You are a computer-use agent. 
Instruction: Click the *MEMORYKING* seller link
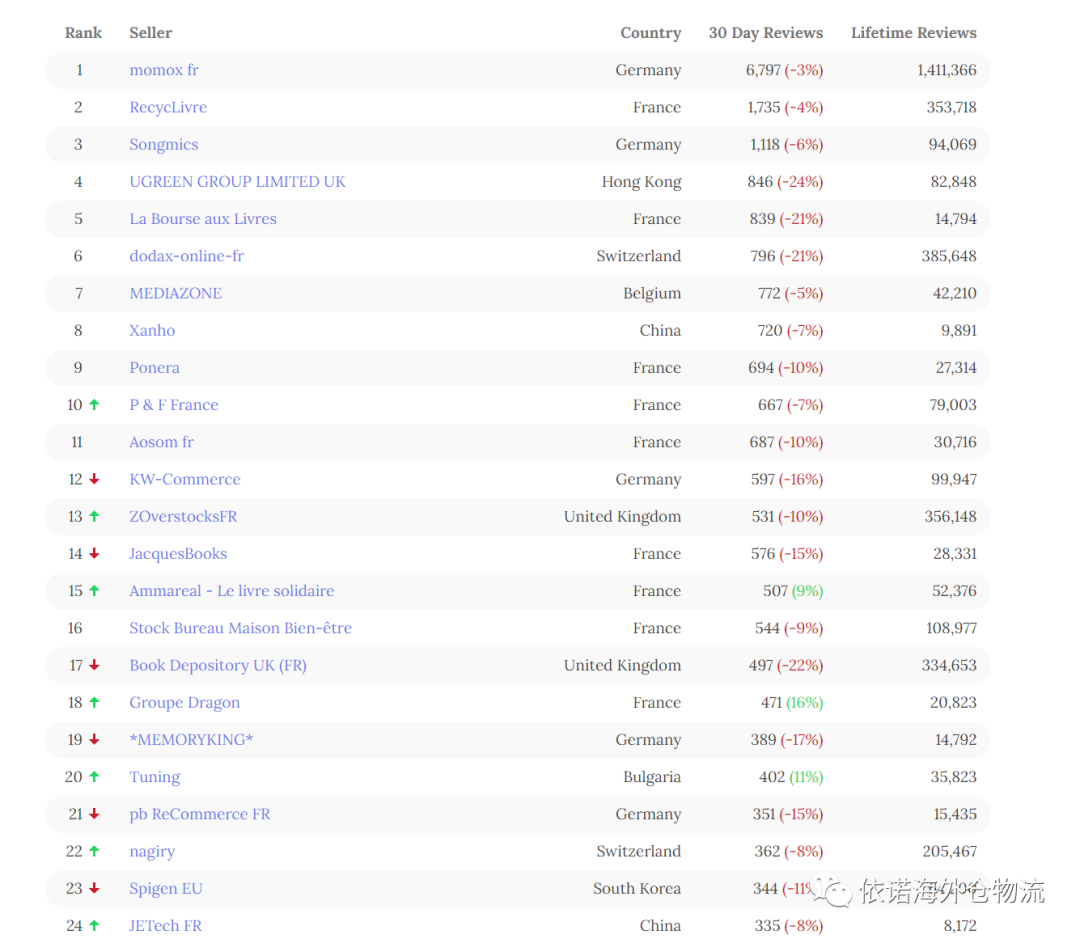tap(191, 740)
